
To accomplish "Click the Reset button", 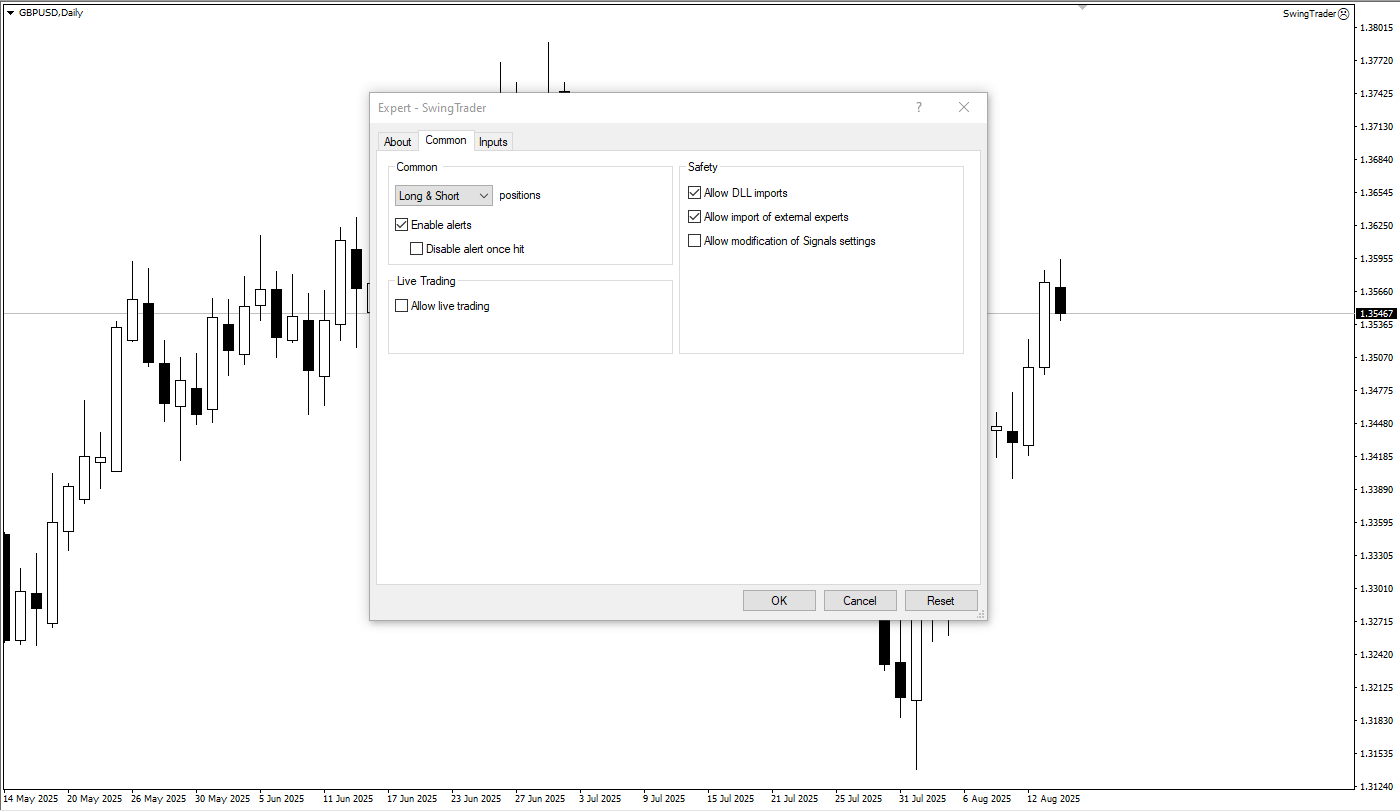I will pyautogui.click(x=941, y=601).
